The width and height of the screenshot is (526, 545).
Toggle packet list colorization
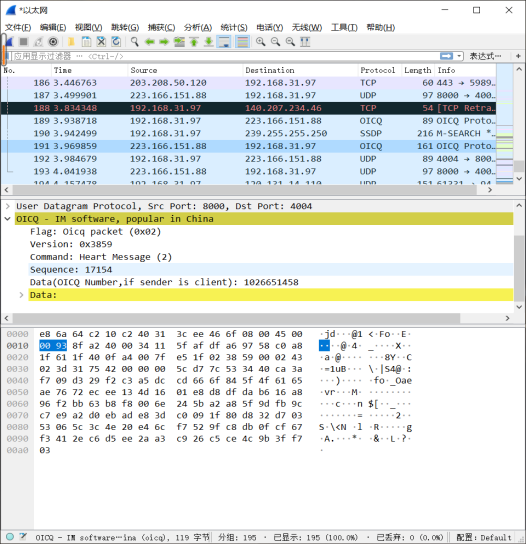coord(242,42)
